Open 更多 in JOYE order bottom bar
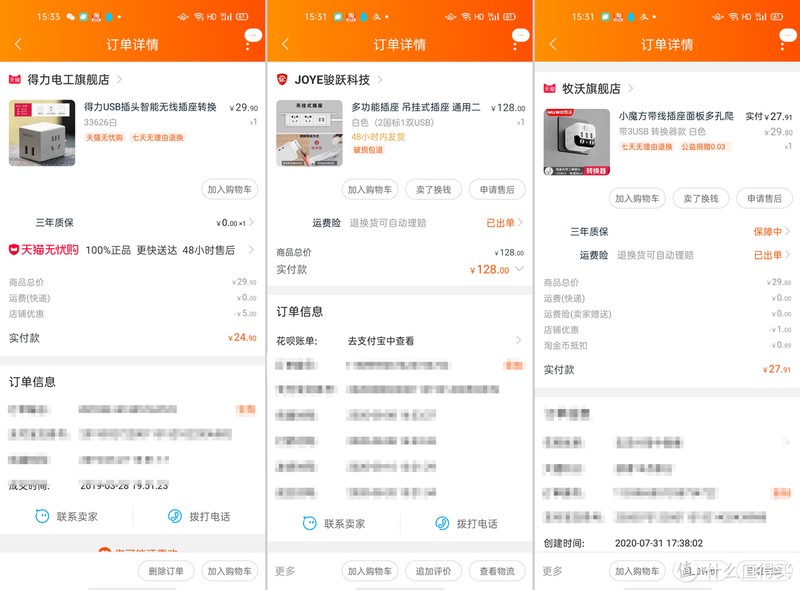The image size is (800, 590). coord(285,571)
